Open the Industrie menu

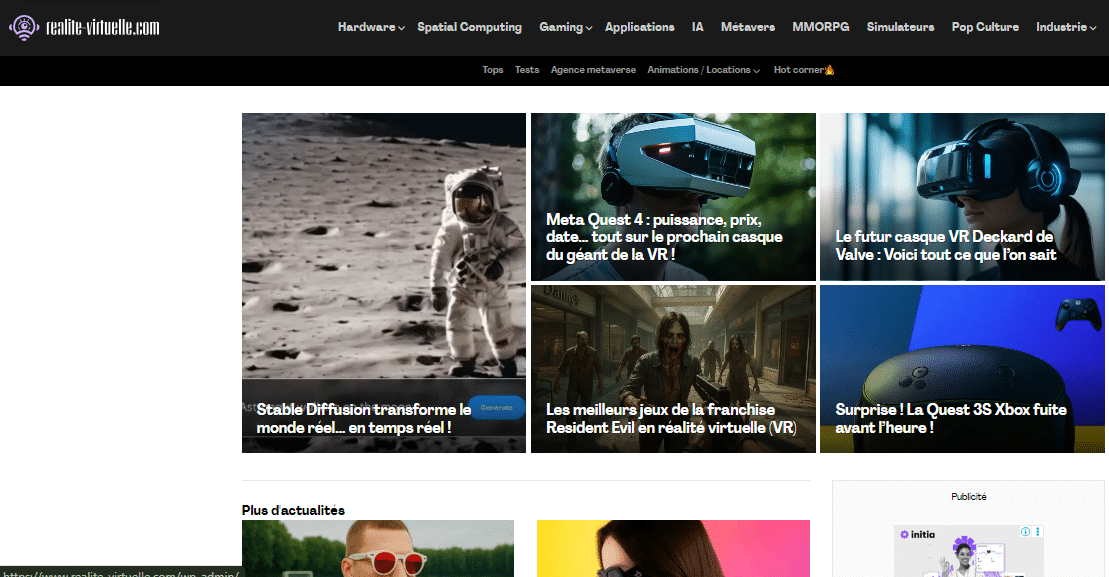point(1061,27)
